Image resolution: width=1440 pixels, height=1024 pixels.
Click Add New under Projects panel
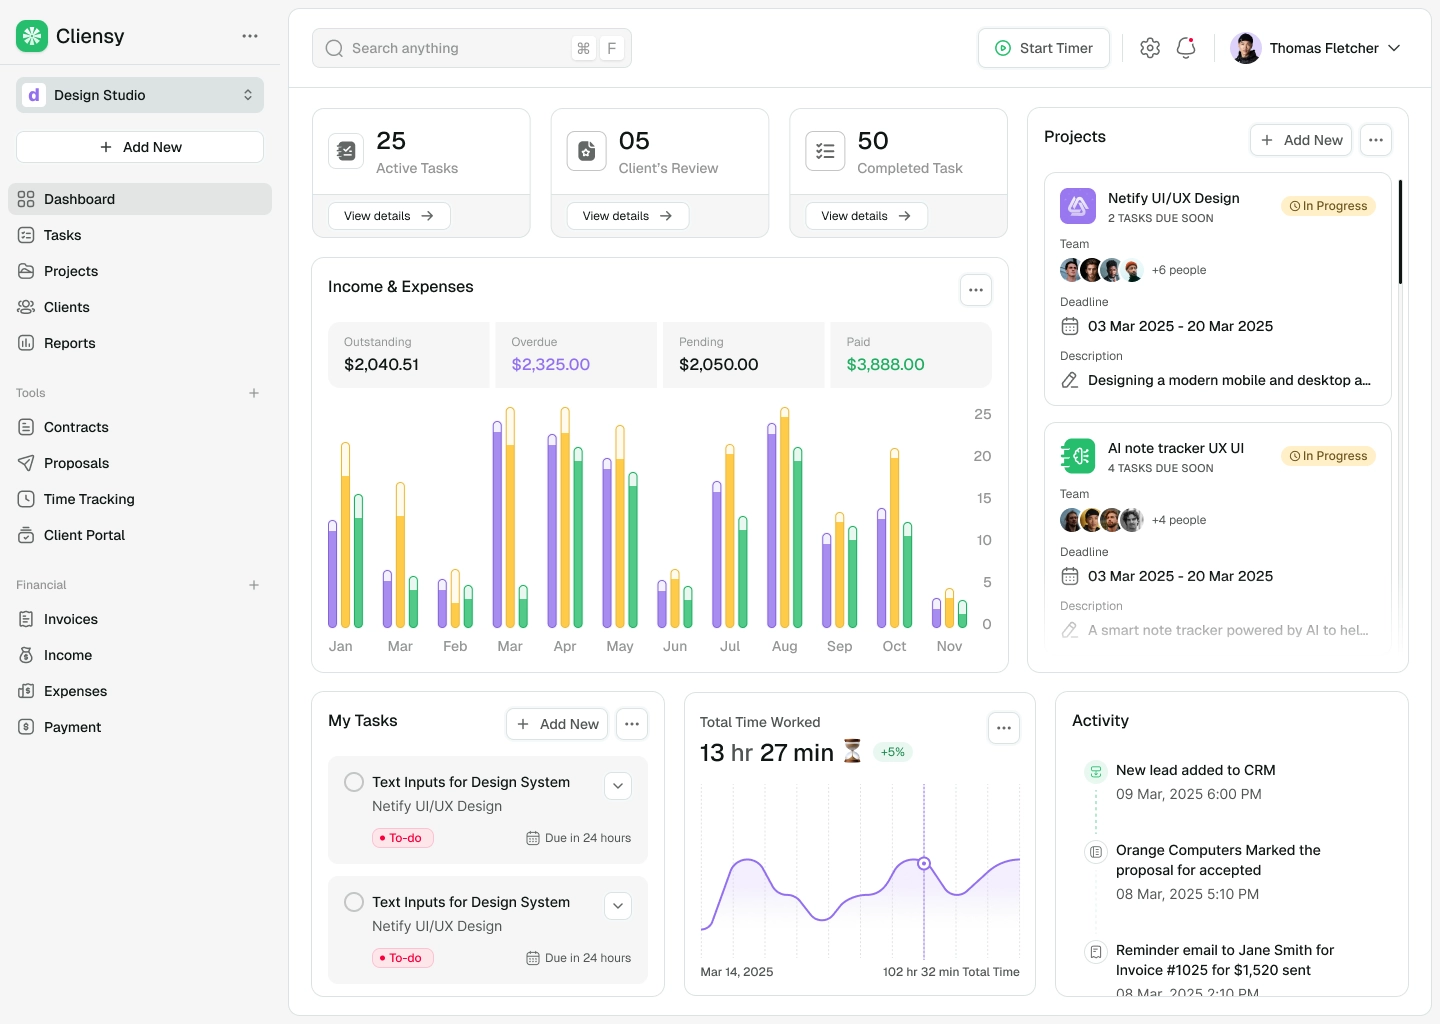[x=1301, y=140]
